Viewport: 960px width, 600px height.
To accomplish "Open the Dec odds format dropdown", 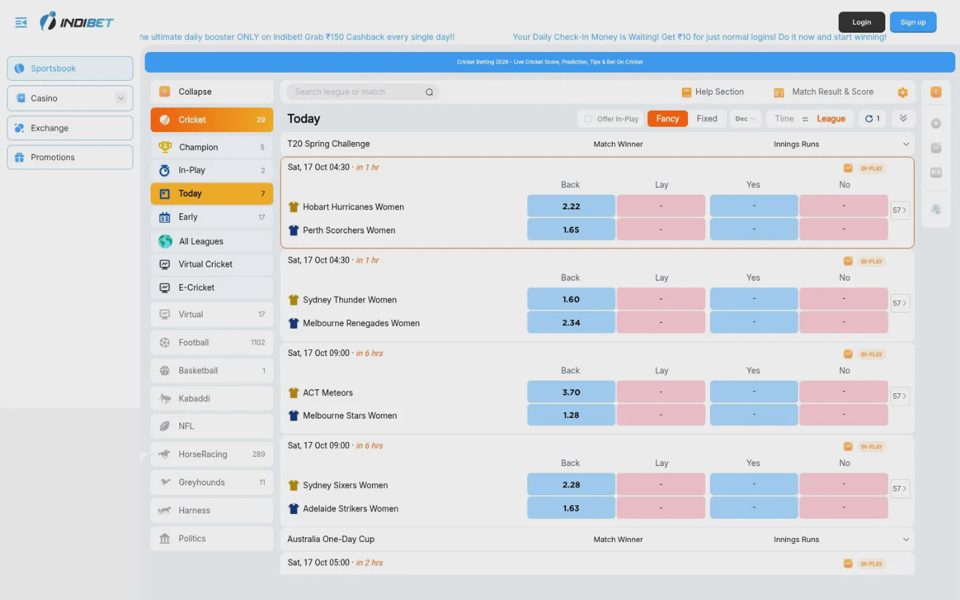I will 745,119.
